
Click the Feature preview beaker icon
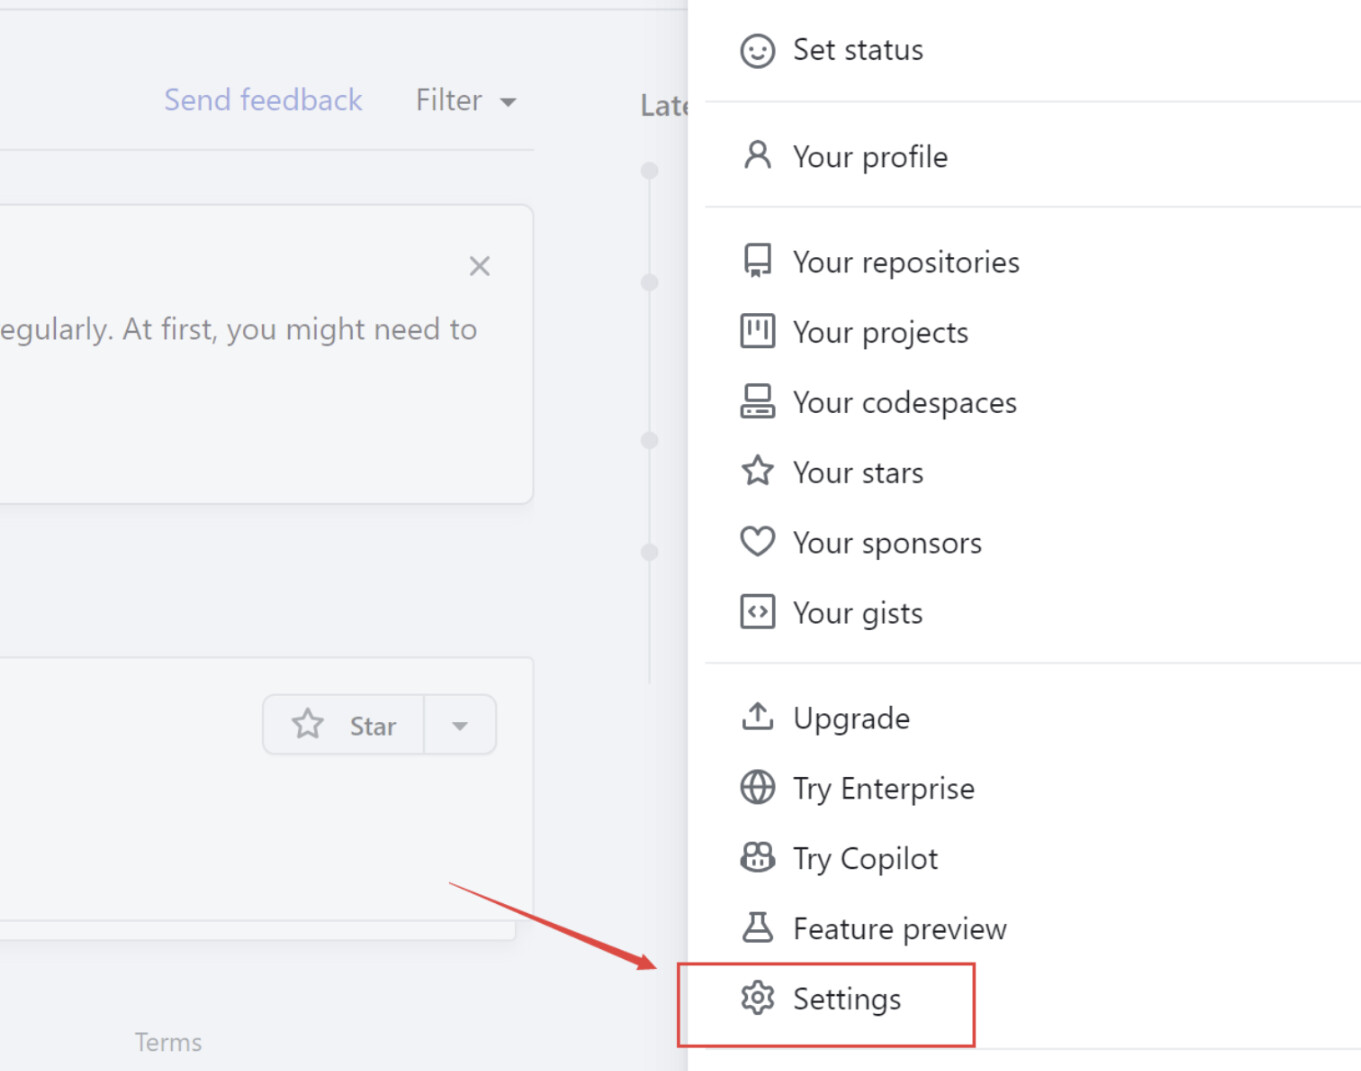click(757, 927)
